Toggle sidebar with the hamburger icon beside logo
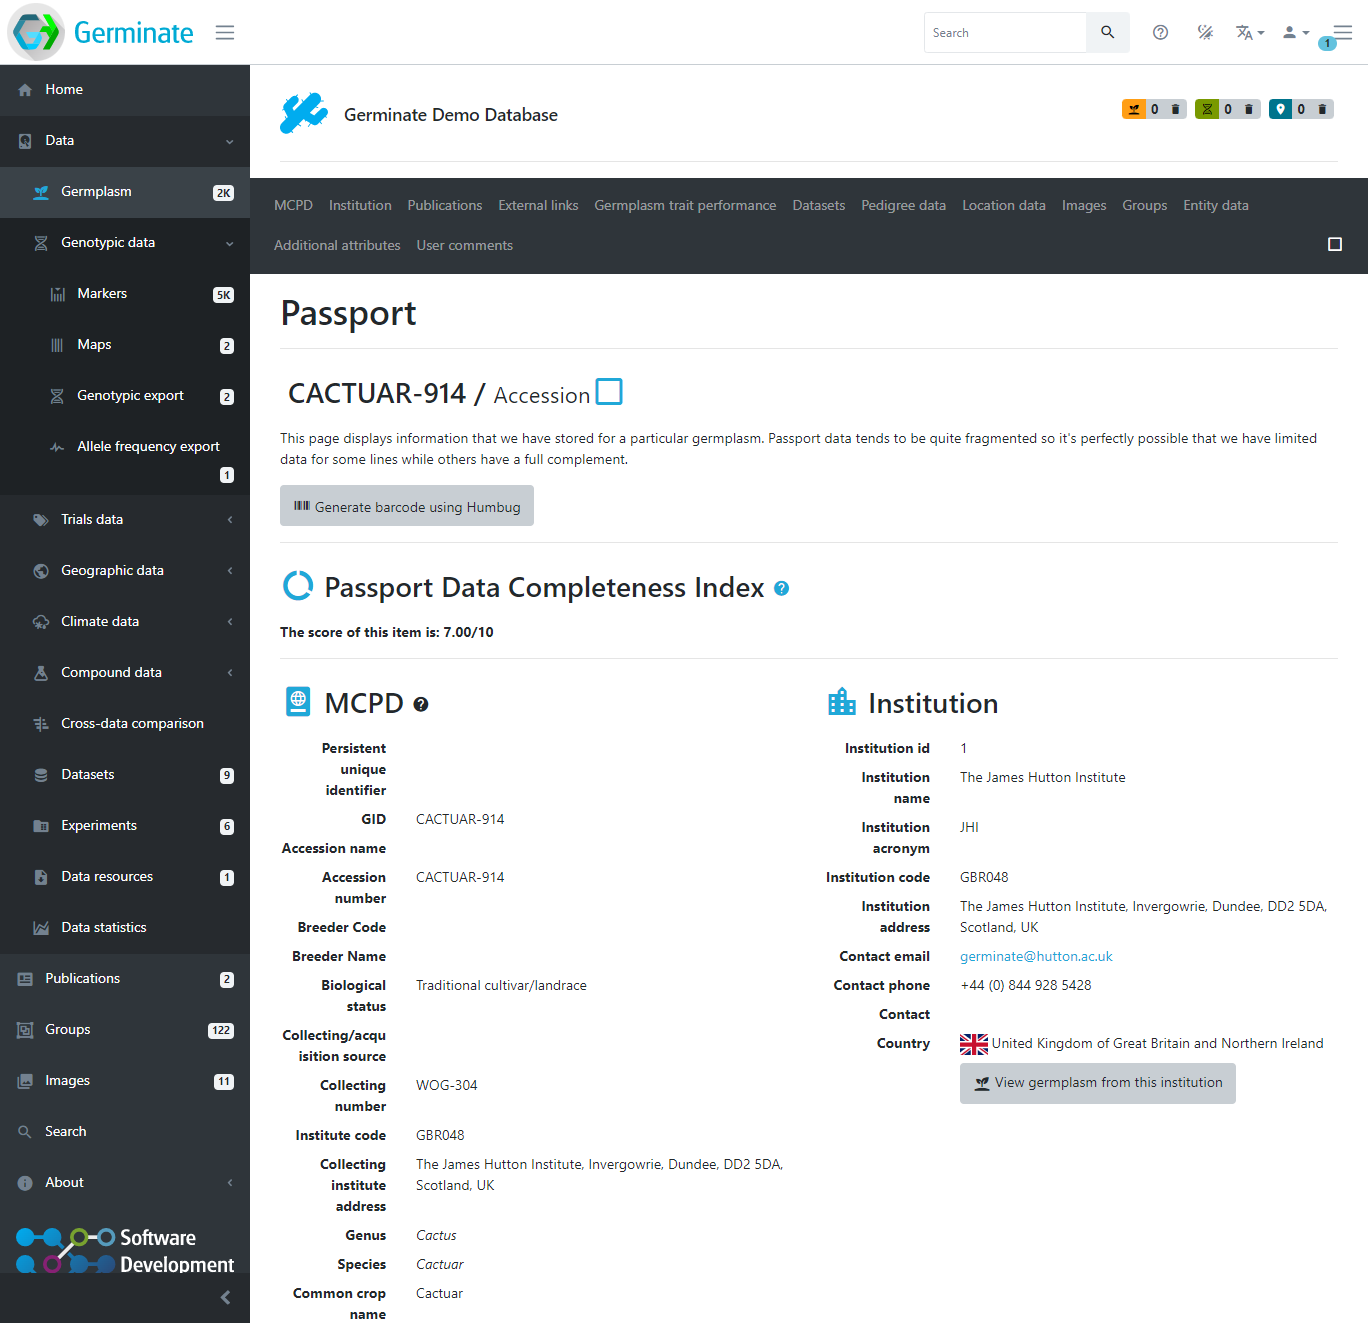 225,33
